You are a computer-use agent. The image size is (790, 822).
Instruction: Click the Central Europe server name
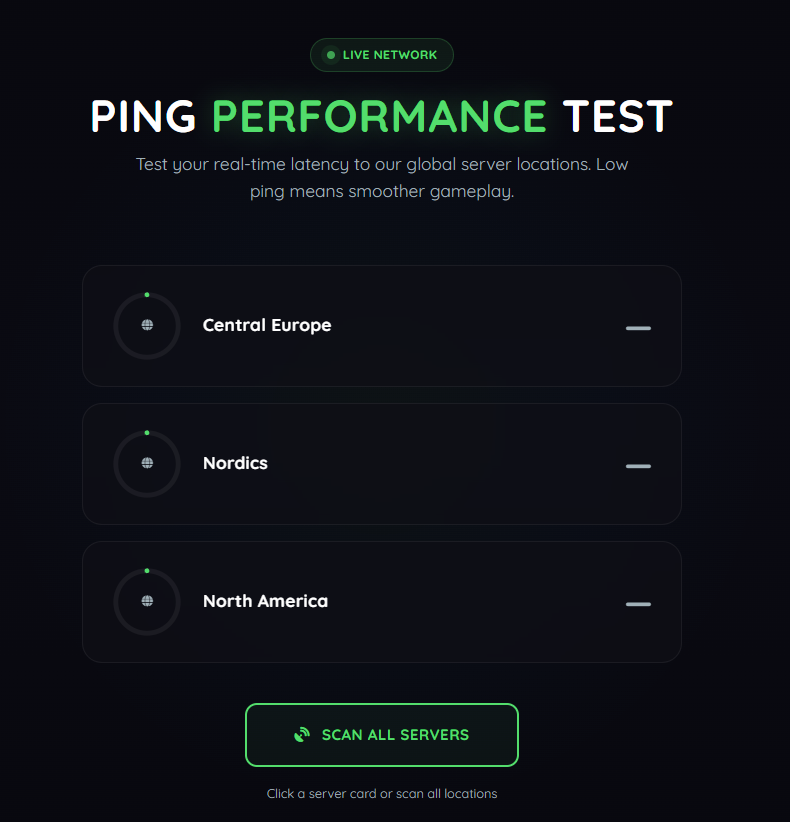(267, 325)
